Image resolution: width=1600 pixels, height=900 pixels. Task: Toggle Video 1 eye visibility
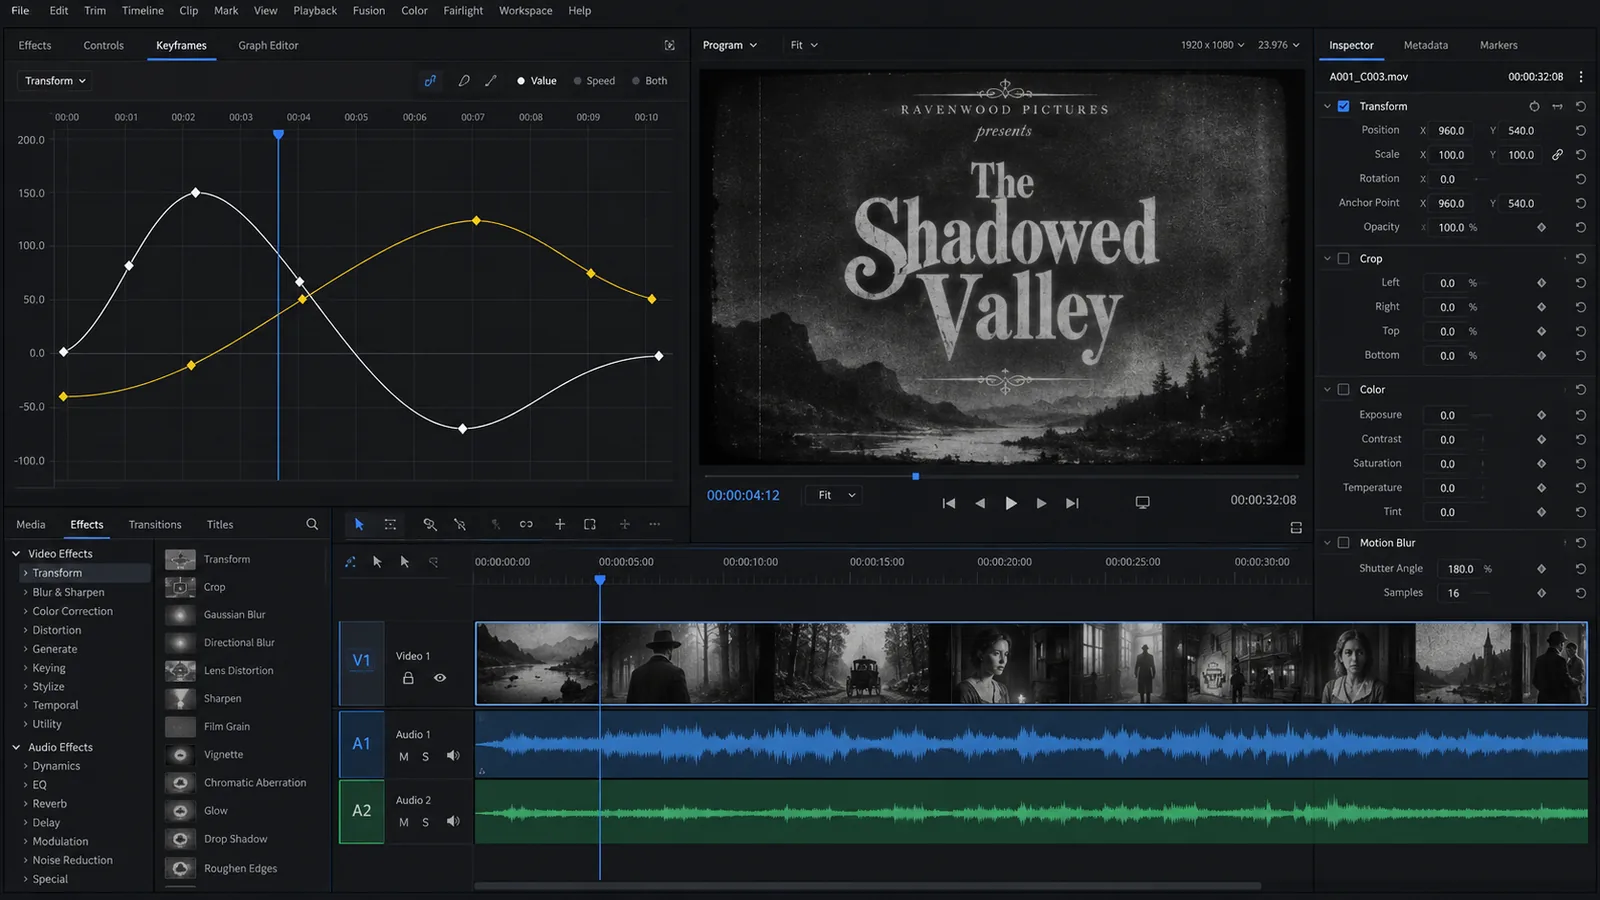click(x=440, y=678)
